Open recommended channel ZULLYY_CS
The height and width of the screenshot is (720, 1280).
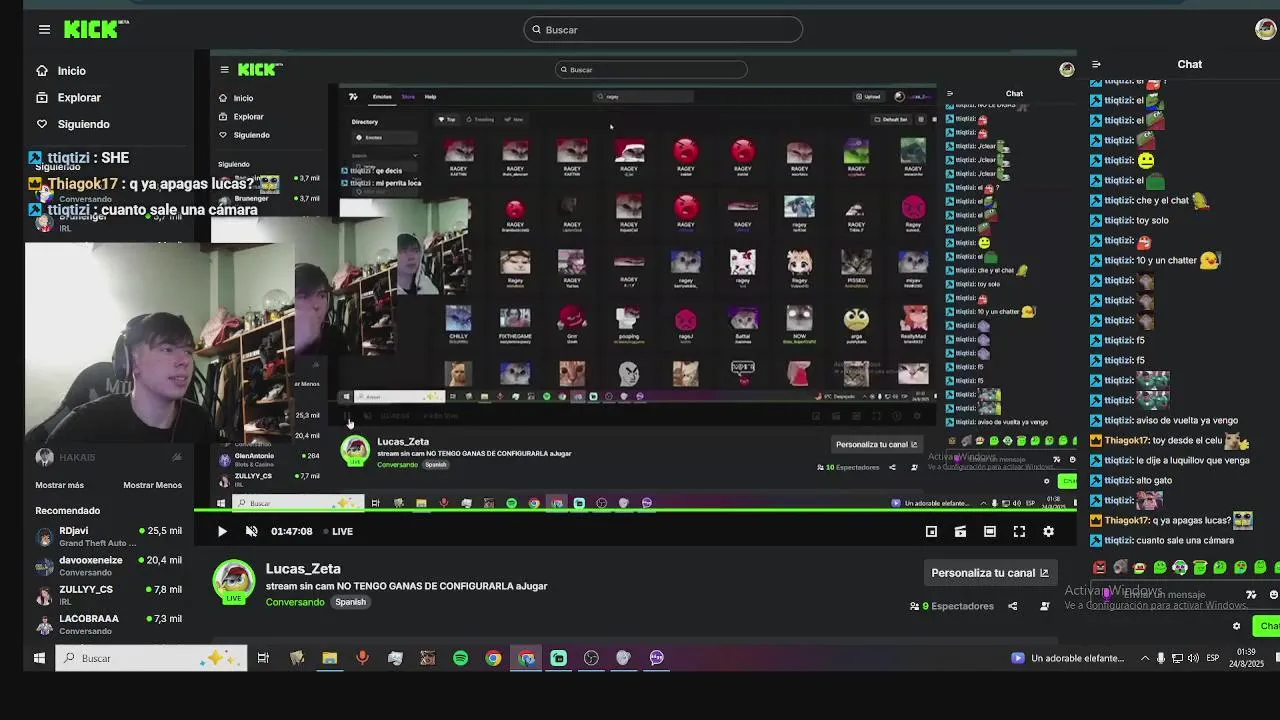(109, 595)
